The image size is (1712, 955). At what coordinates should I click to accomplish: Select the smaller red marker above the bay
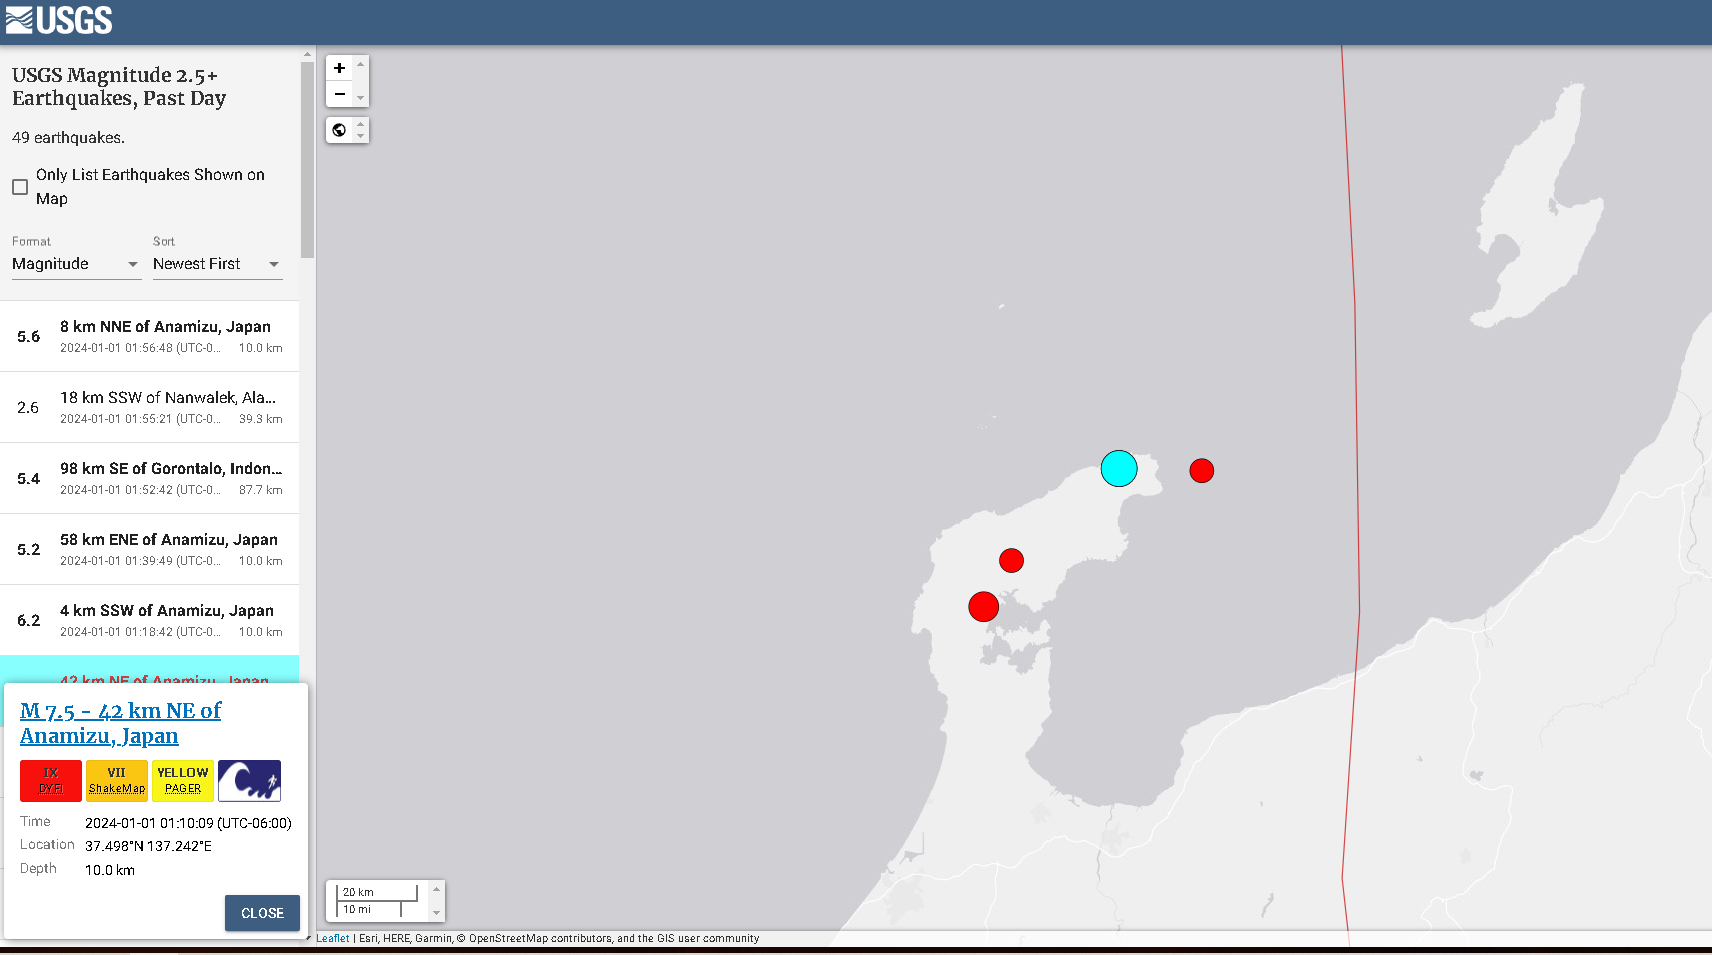[x=1012, y=561]
